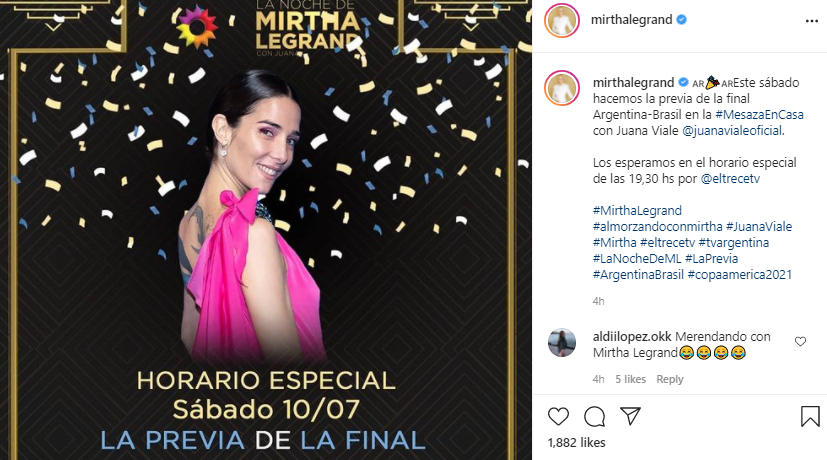Open the #copaamerica2021 hashtag
Viewport: 827px width, 460px height.
pos(740,274)
